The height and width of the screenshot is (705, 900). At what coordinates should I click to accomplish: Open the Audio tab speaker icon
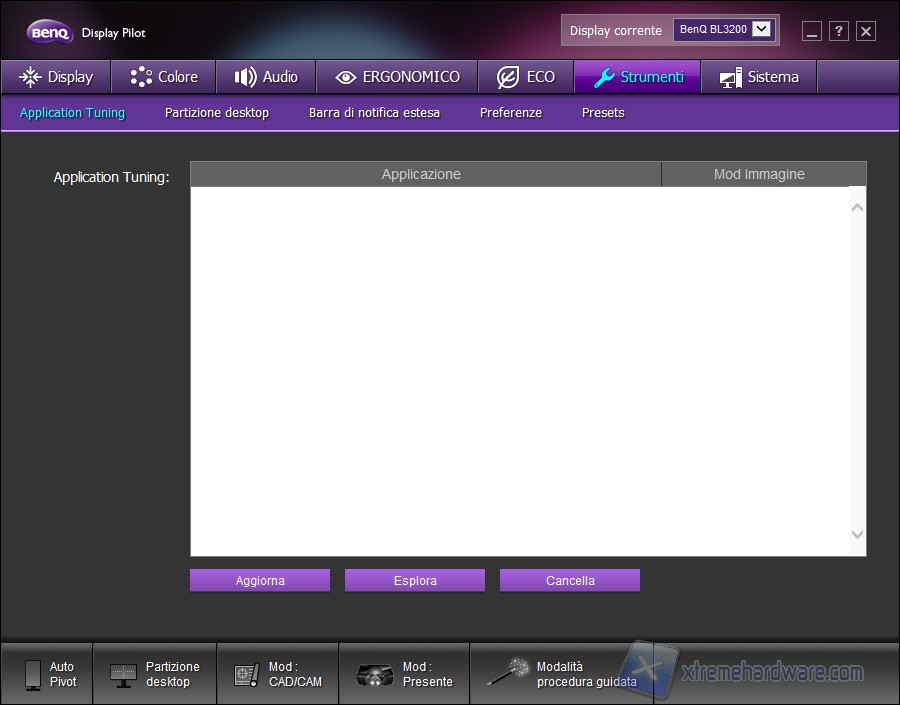click(x=265, y=77)
